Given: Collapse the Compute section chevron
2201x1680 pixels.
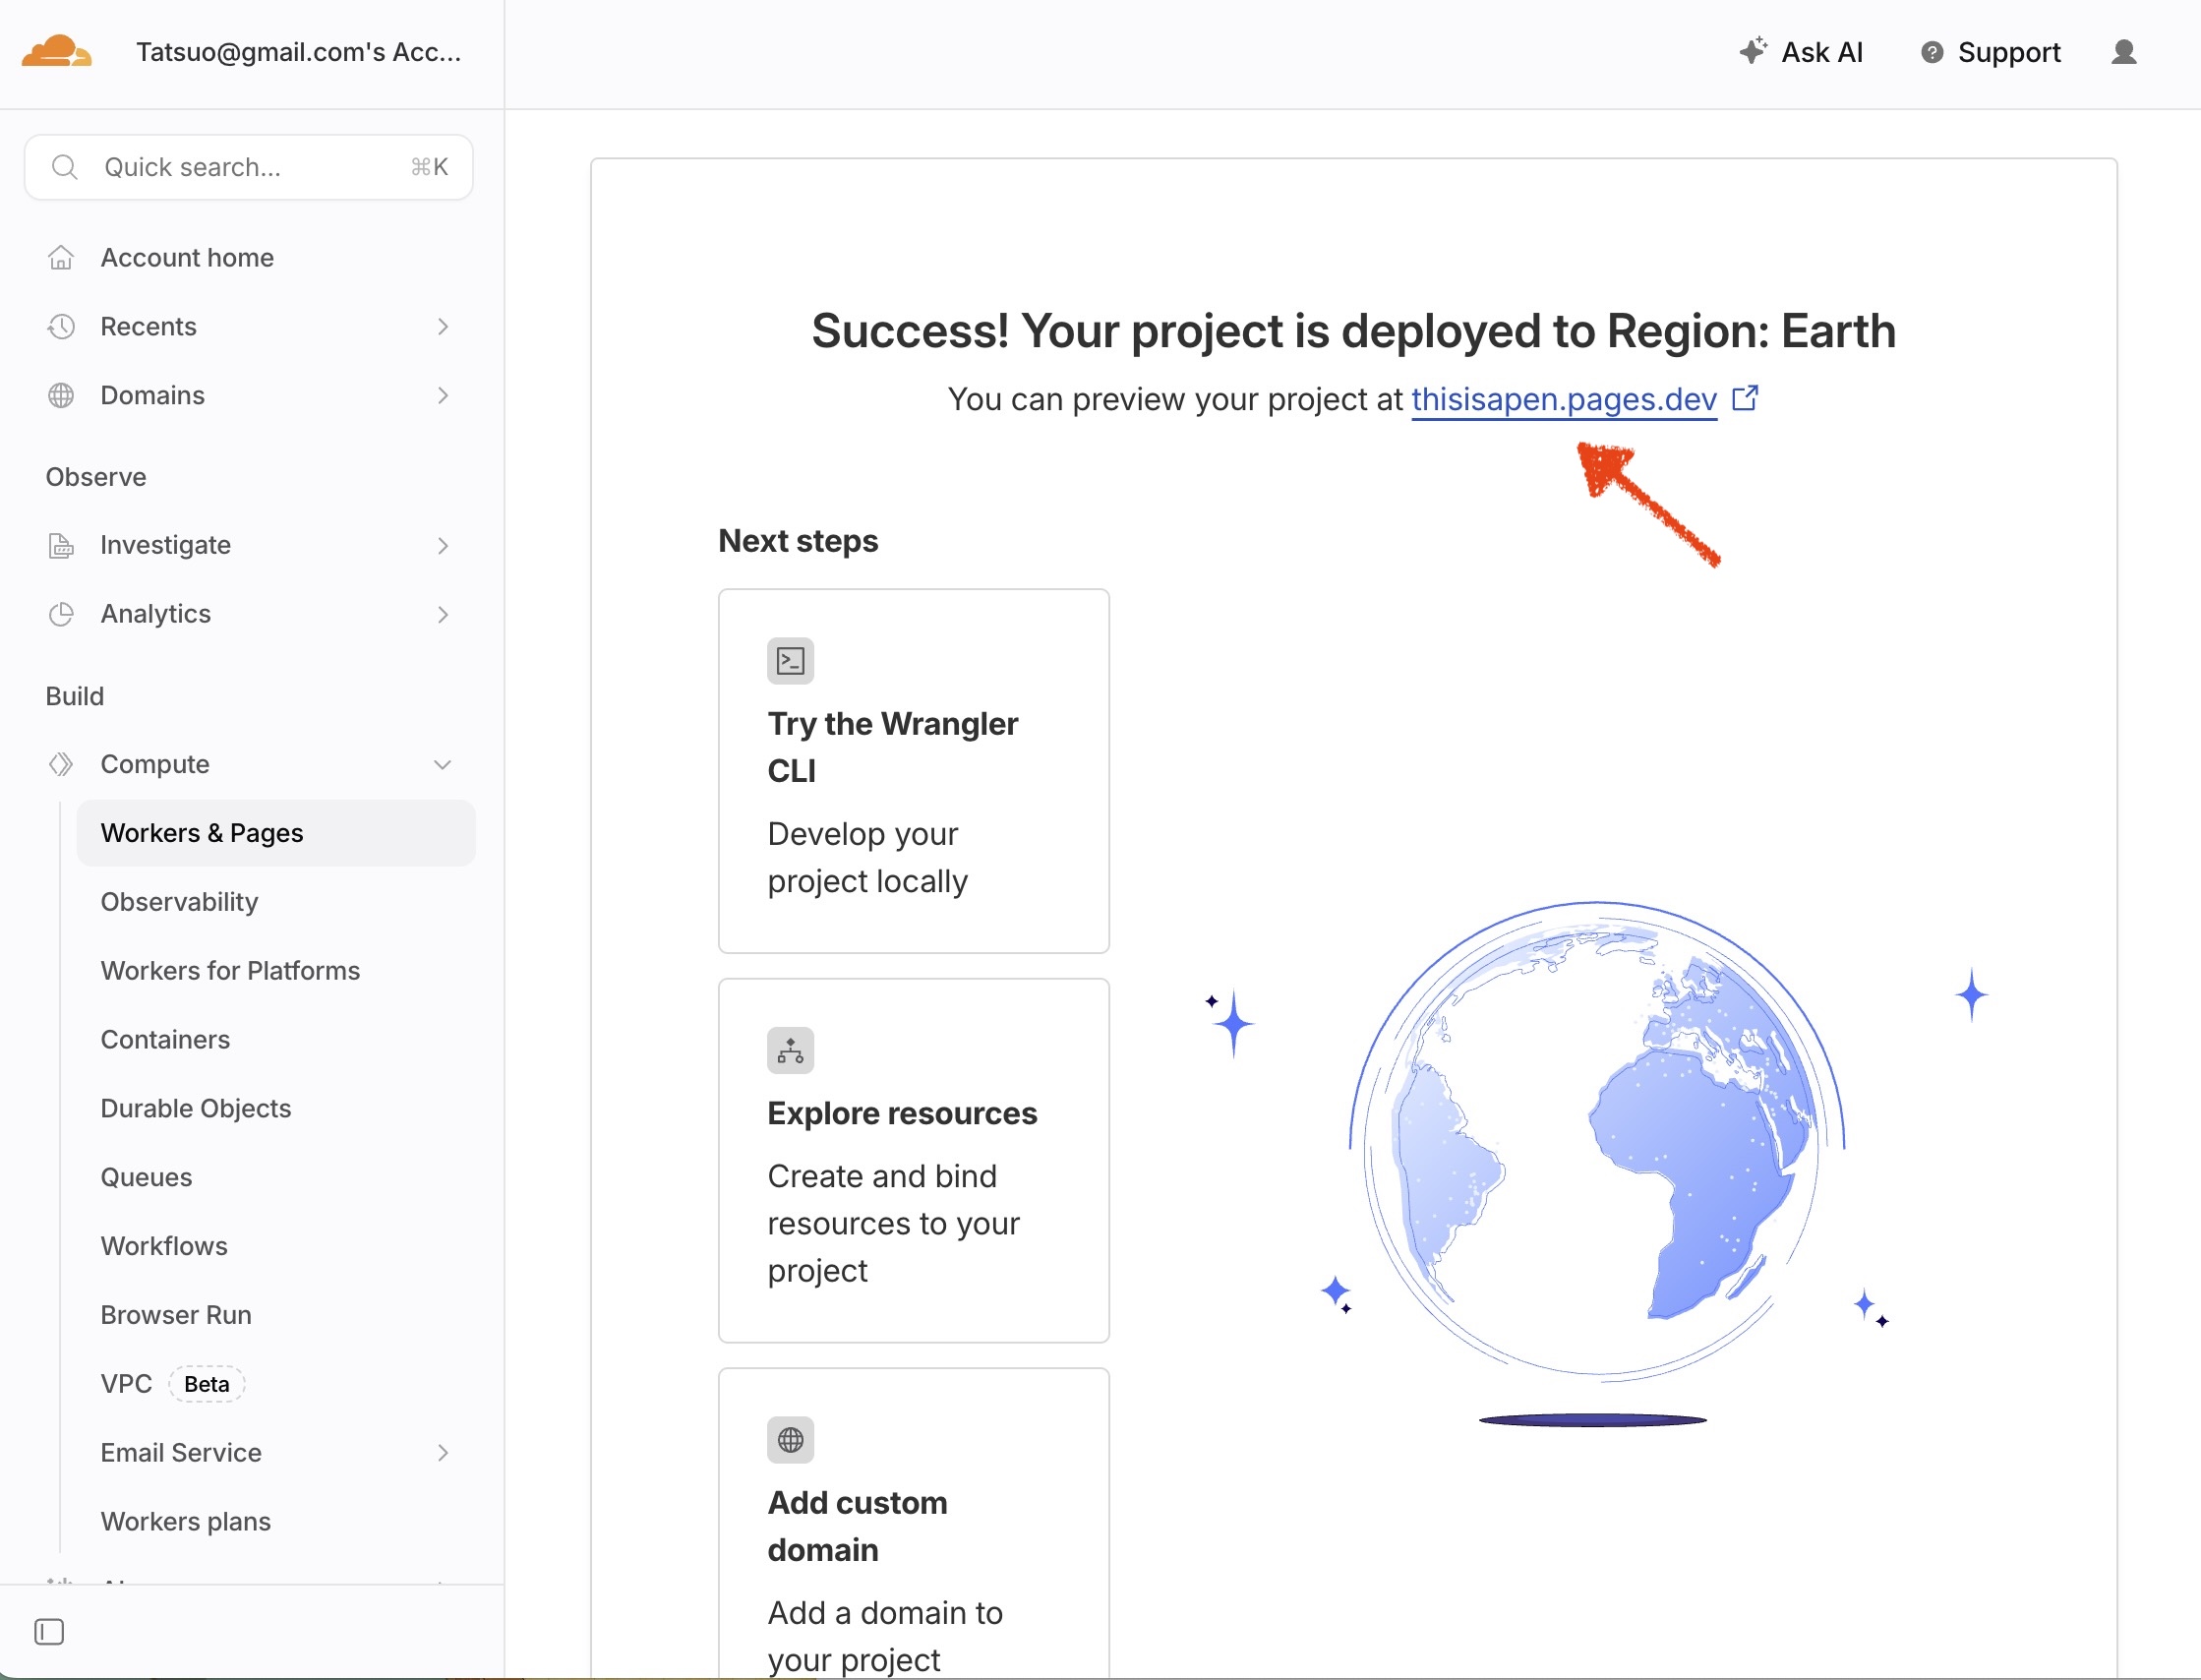Looking at the screenshot, I should (443, 765).
